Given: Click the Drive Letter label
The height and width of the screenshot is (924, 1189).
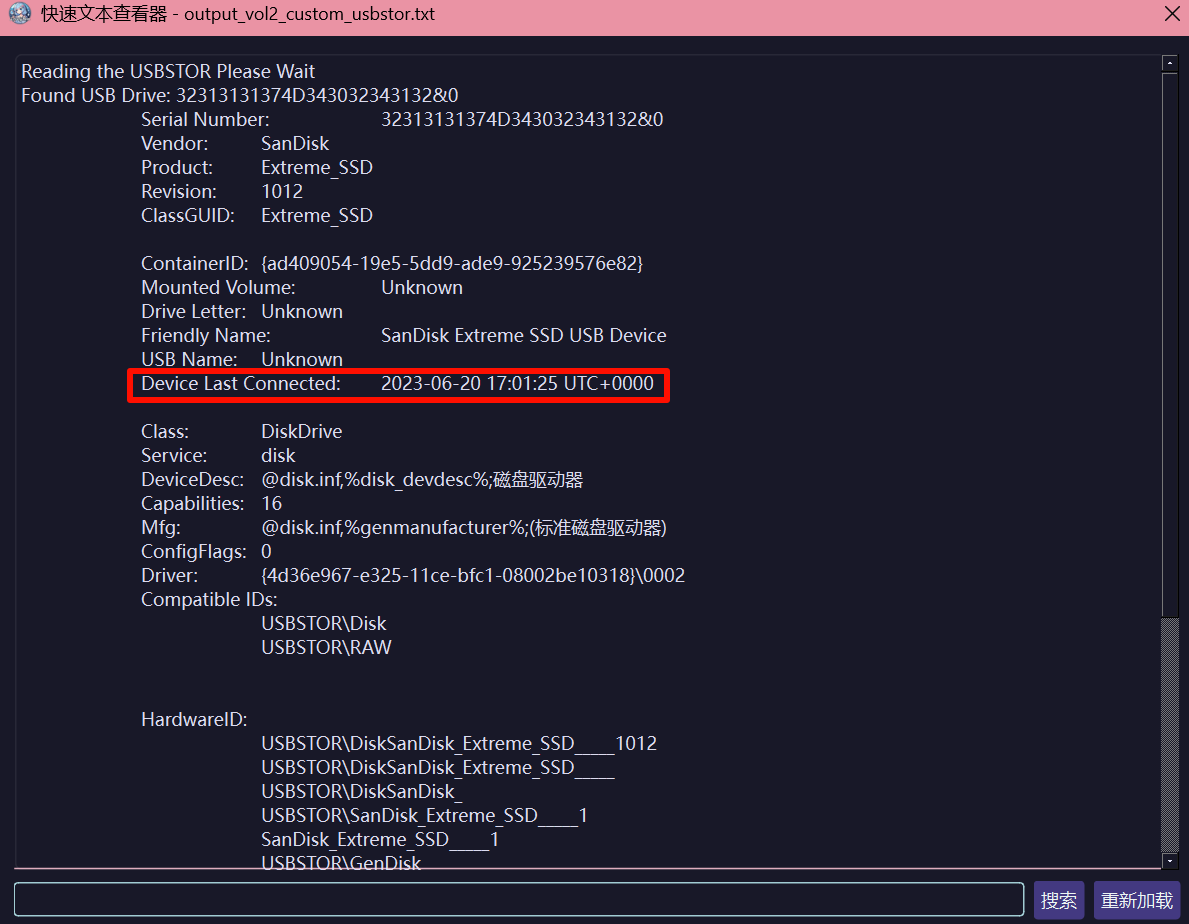Looking at the screenshot, I should pyautogui.click(x=193, y=312).
